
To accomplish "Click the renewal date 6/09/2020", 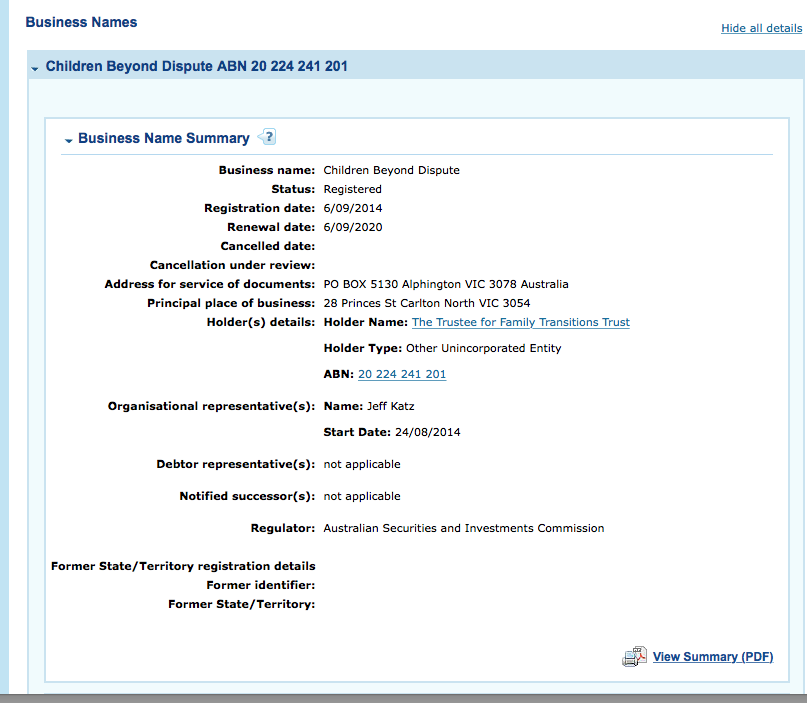I will click(x=353, y=227).
